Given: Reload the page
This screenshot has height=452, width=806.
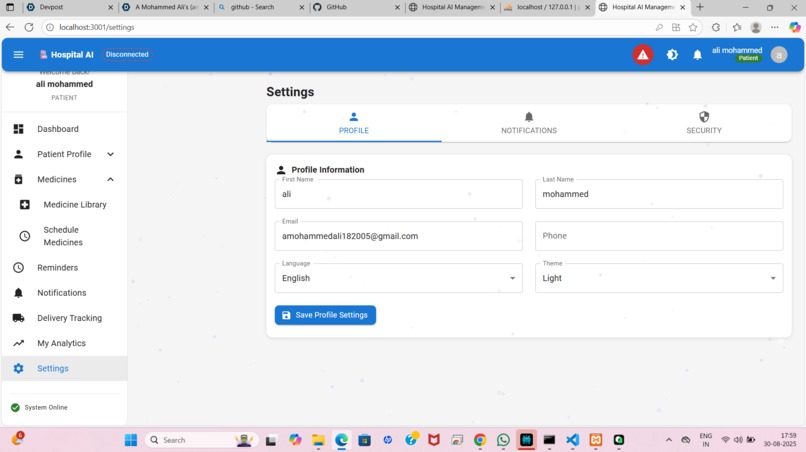Looking at the screenshot, I should tap(29, 27).
